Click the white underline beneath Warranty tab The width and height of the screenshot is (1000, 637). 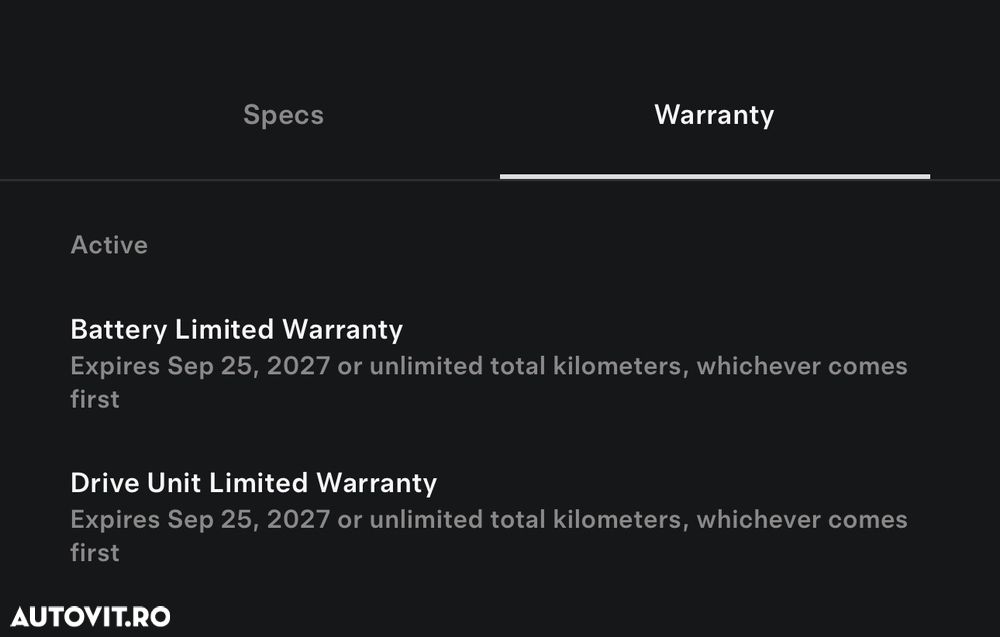pos(714,176)
